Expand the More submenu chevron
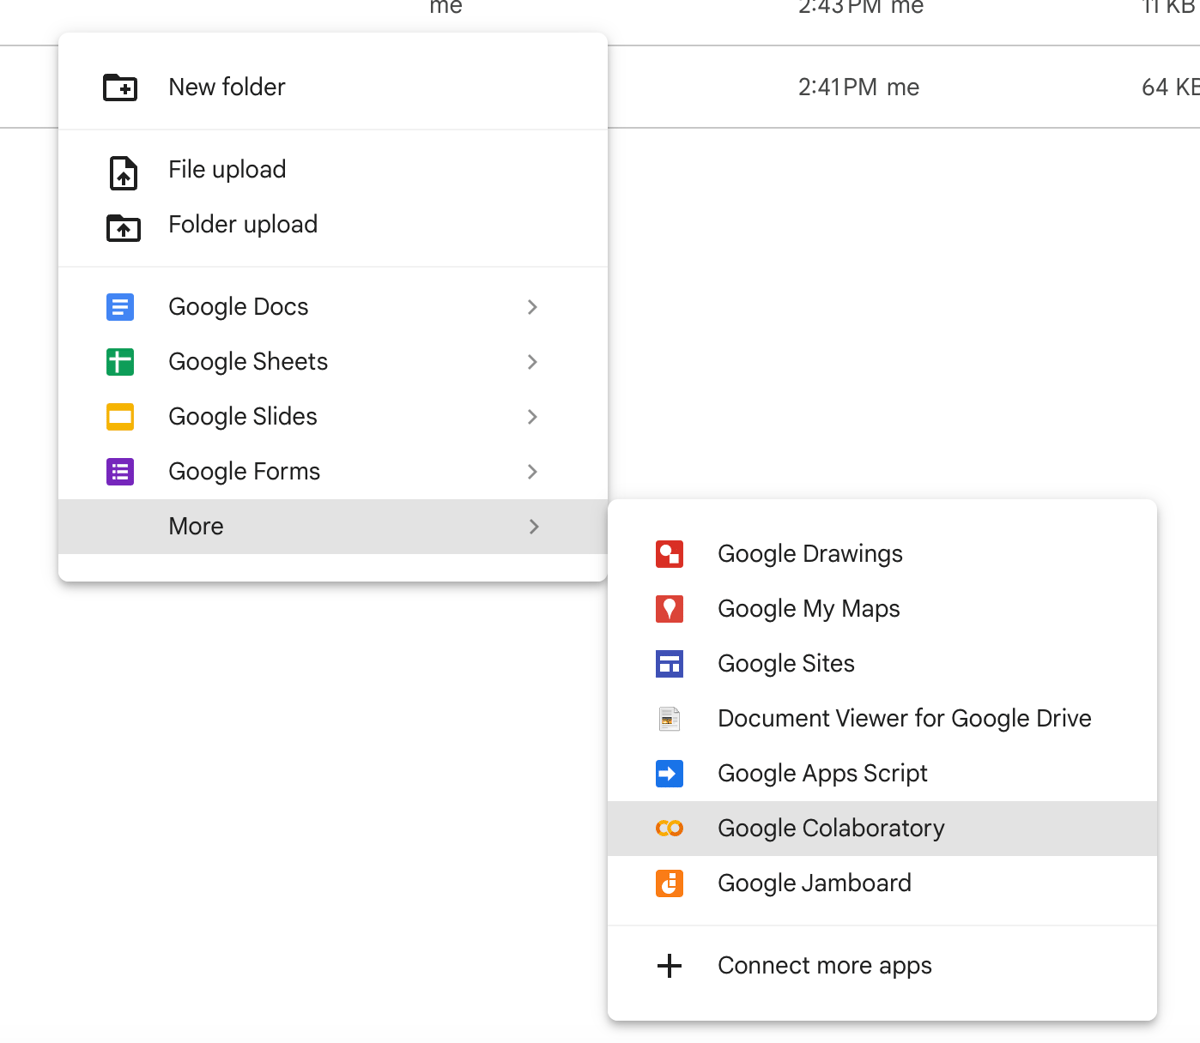The image size is (1200, 1043). point(534,527)
